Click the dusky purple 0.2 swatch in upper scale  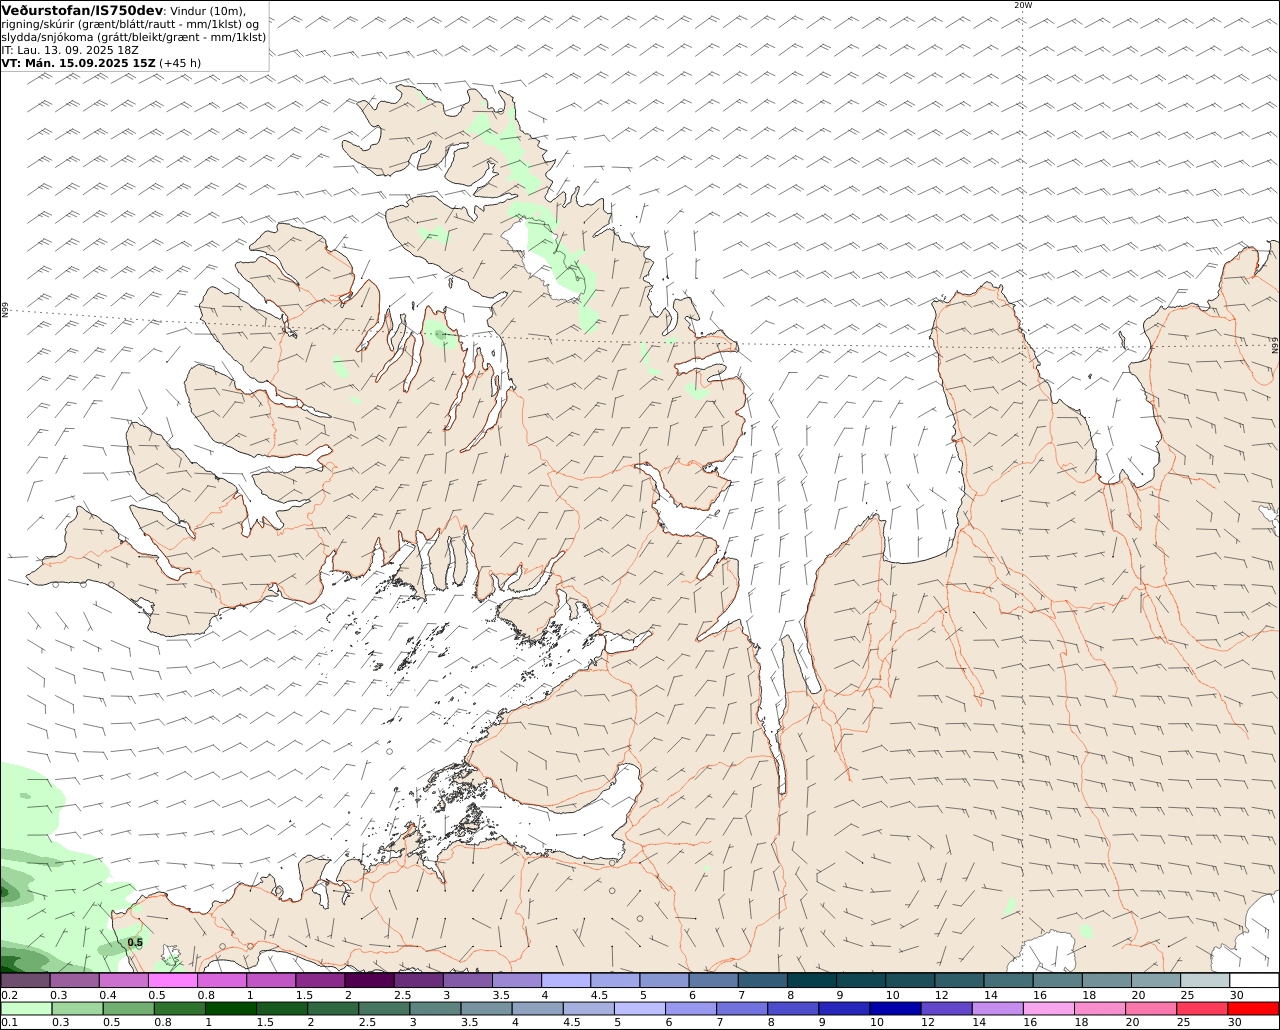point(25,981)
